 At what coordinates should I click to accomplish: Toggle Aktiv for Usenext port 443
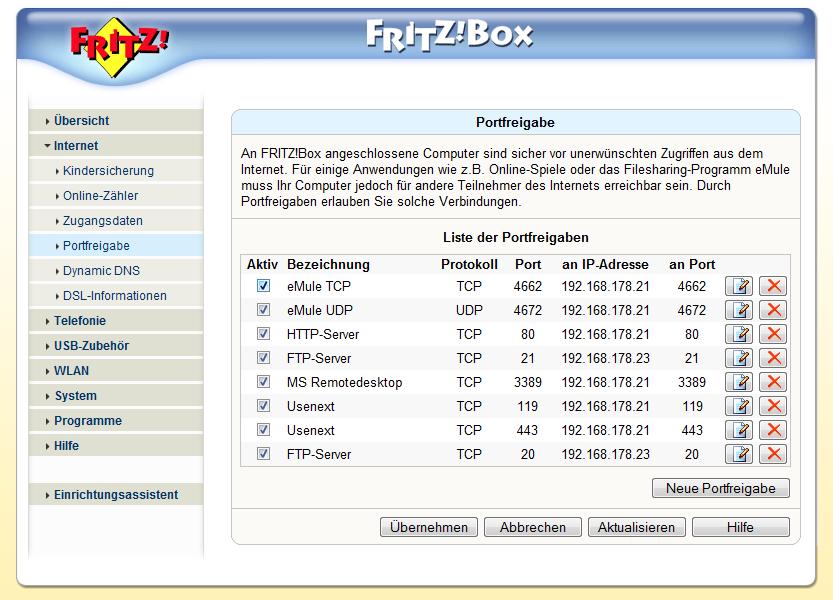pos(264,429)
